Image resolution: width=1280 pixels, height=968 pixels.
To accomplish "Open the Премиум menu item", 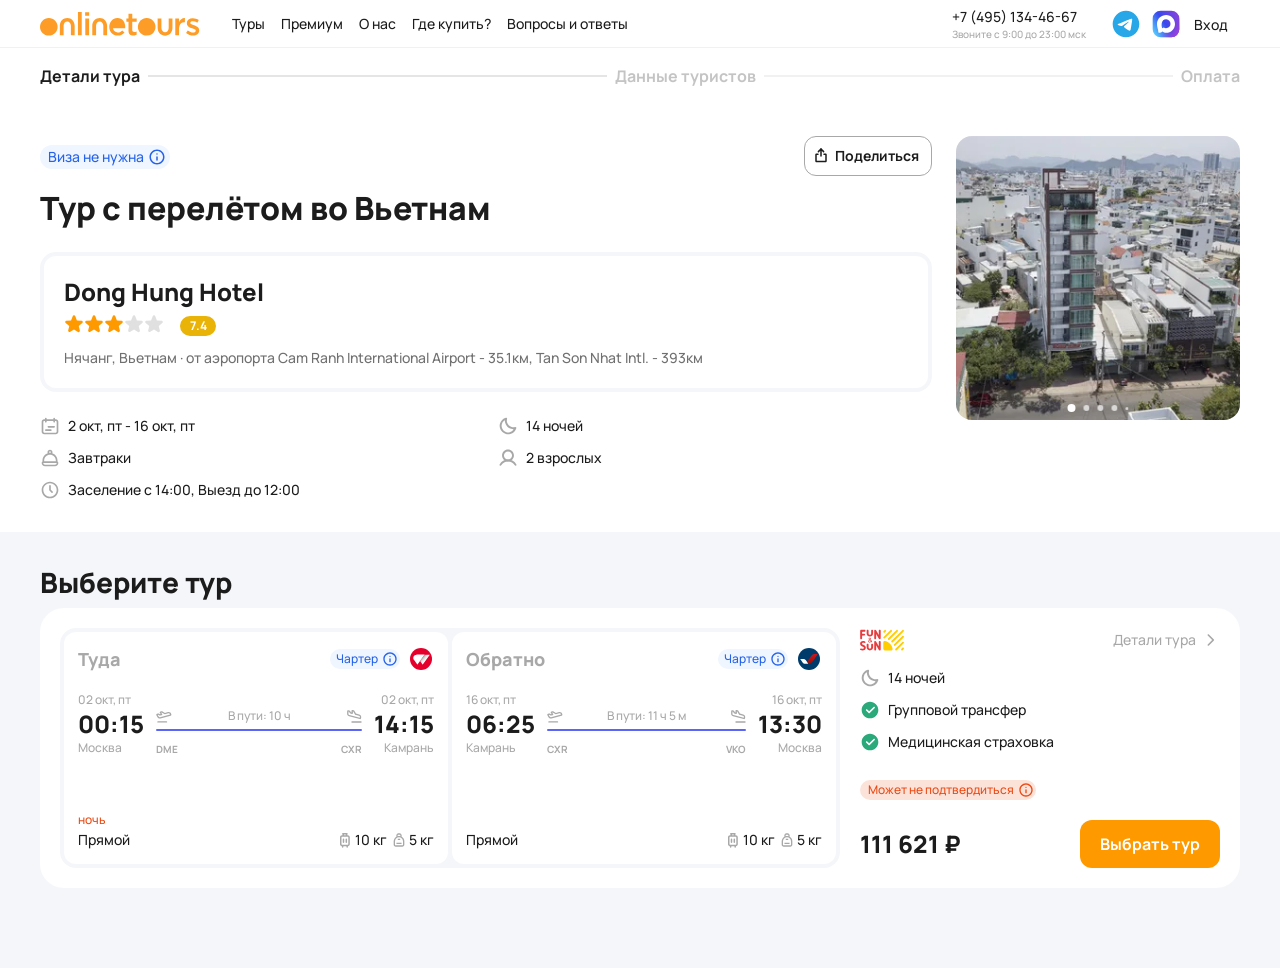I will click(x=312, y=24).
